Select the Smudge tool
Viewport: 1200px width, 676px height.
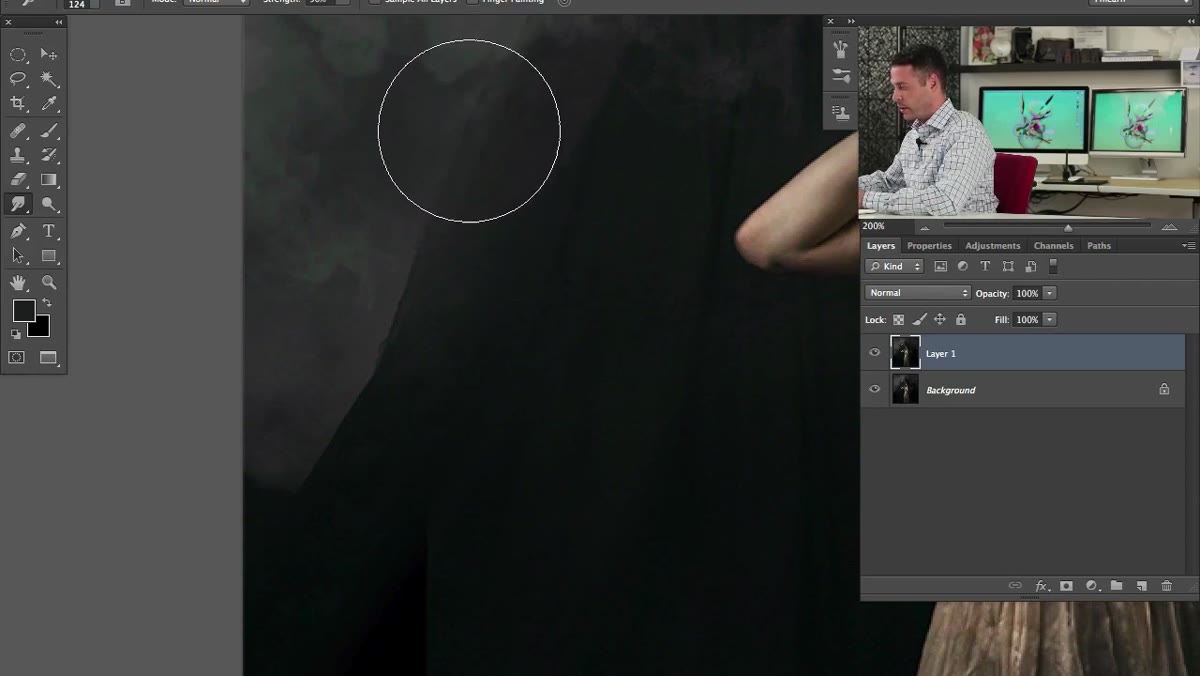(x=18, y=204)
